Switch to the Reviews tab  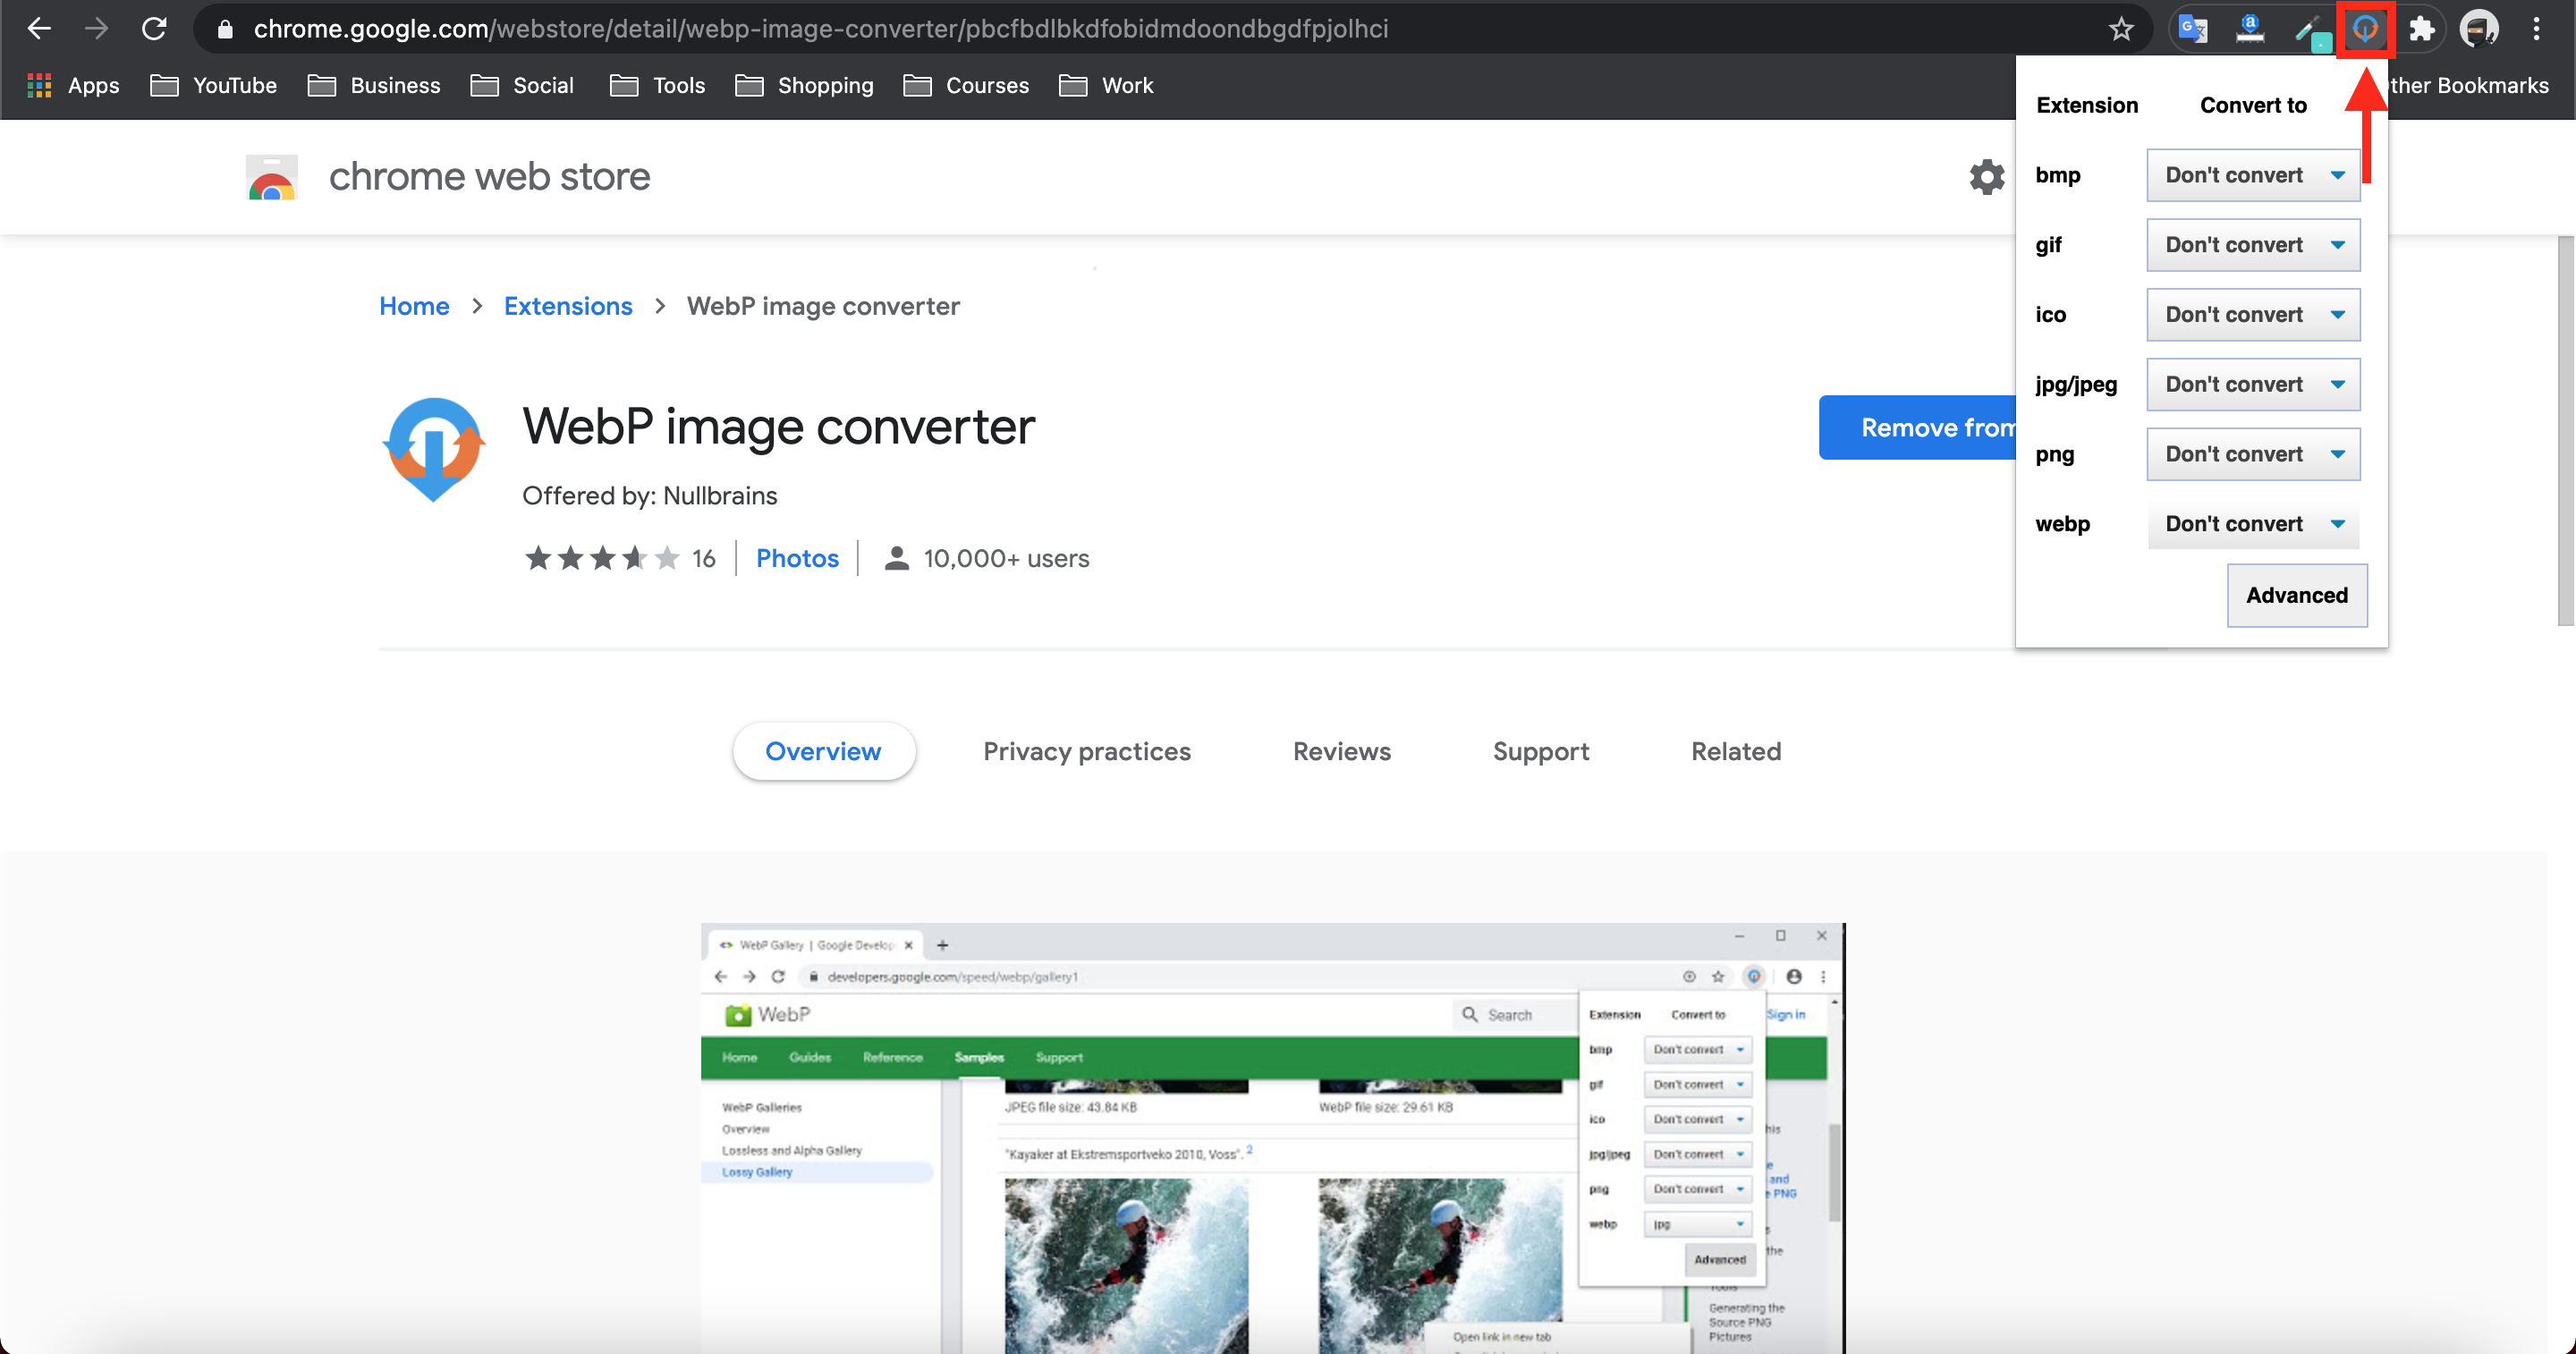point(1341,751)
